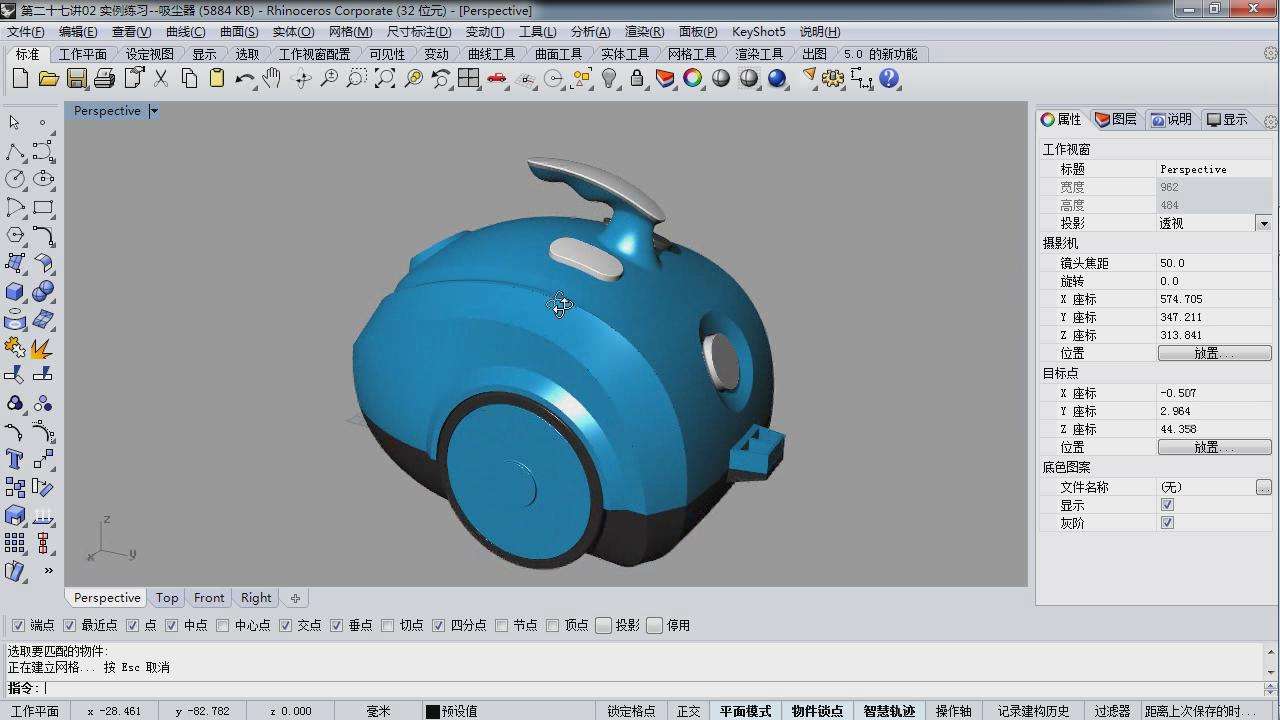Open the KeyShot5 menu
Viewport: 1280px width, 720px height.
pyautogui.click(x=759, y=32)
